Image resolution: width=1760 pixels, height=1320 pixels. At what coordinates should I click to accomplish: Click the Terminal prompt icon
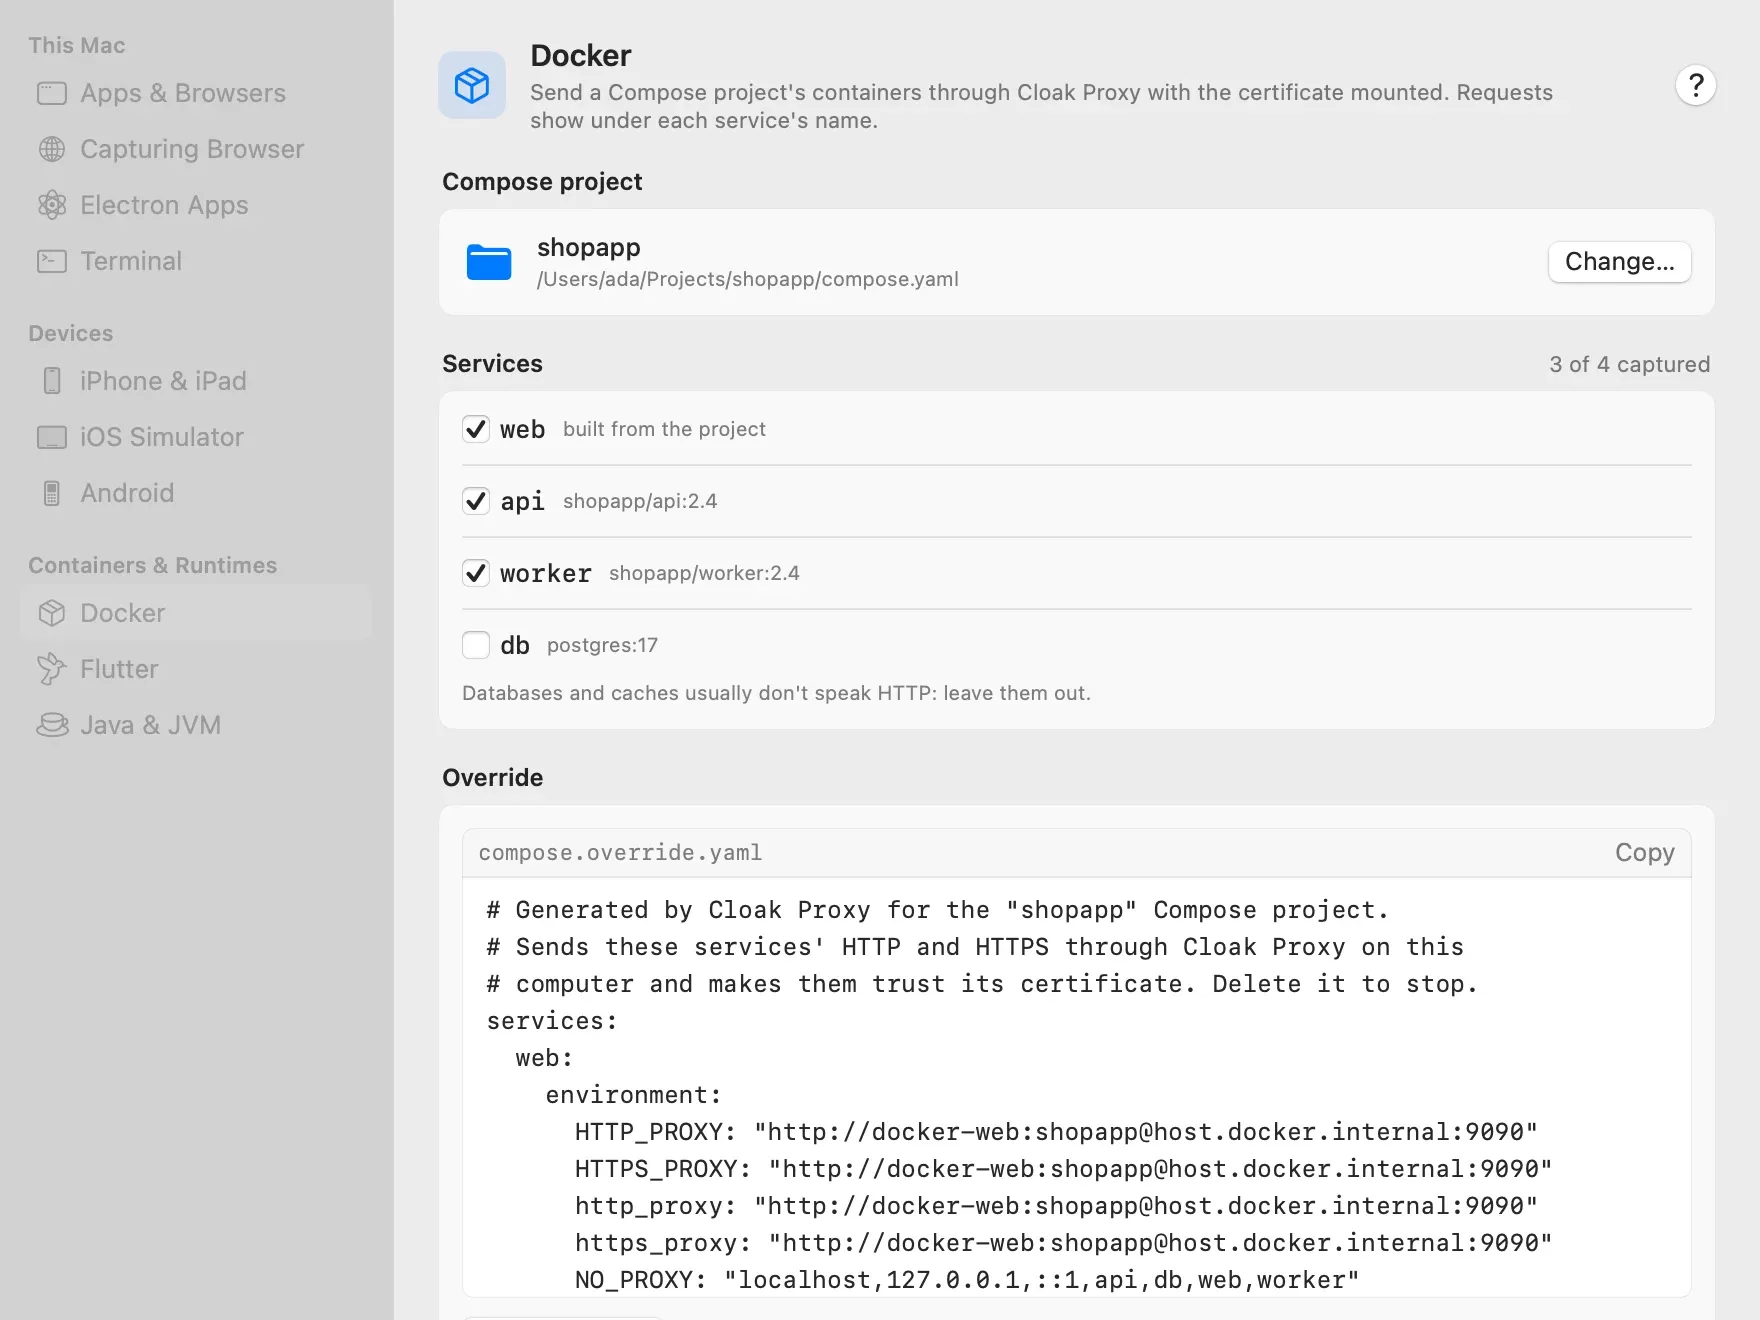pos(52,261)
